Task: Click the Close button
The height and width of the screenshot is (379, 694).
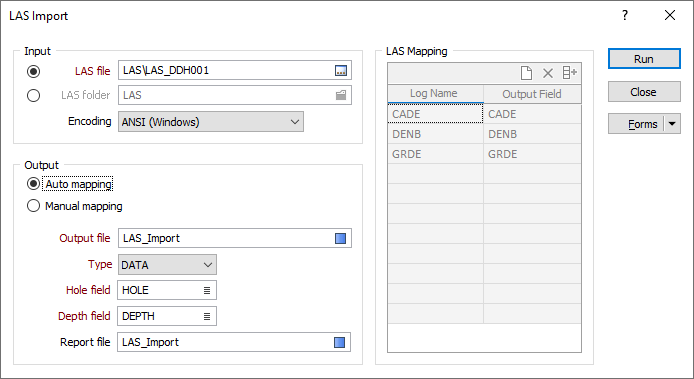Action: click(x=644, y=92)
